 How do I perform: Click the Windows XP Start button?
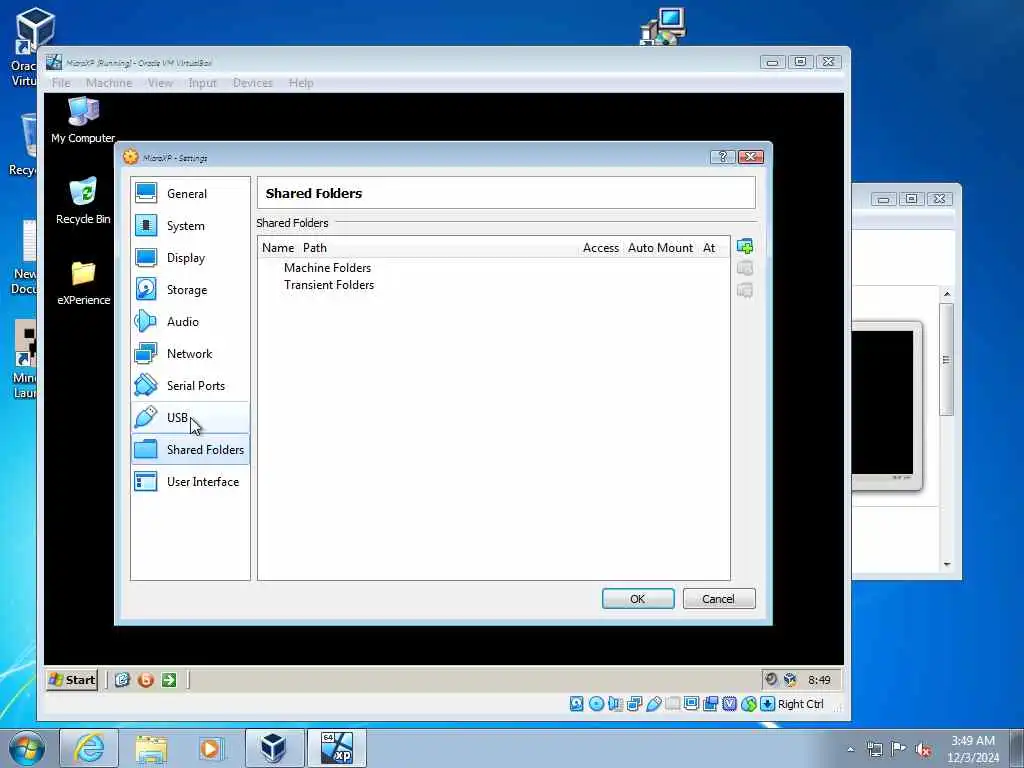pos(72,680)
